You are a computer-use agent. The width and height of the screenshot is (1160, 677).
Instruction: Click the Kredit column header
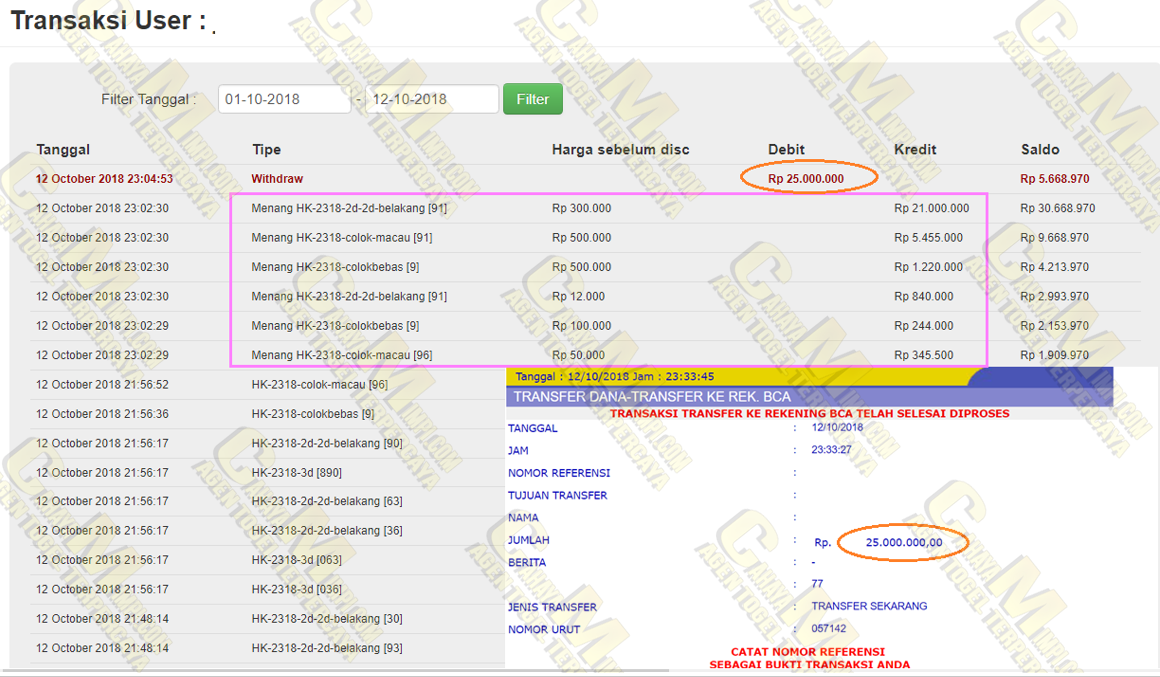tap(915, 149)
